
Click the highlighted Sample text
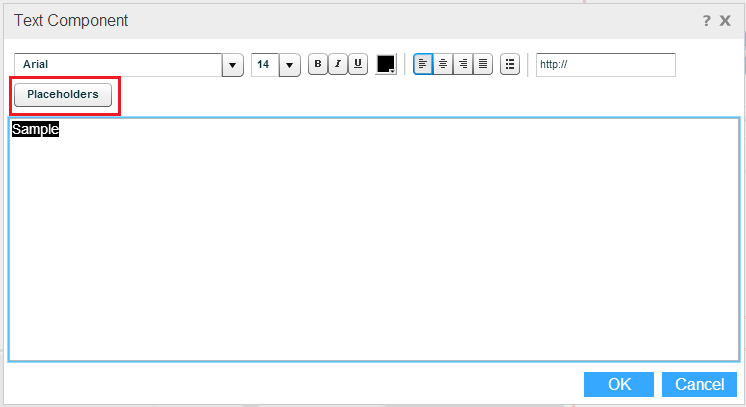point(35,130)
